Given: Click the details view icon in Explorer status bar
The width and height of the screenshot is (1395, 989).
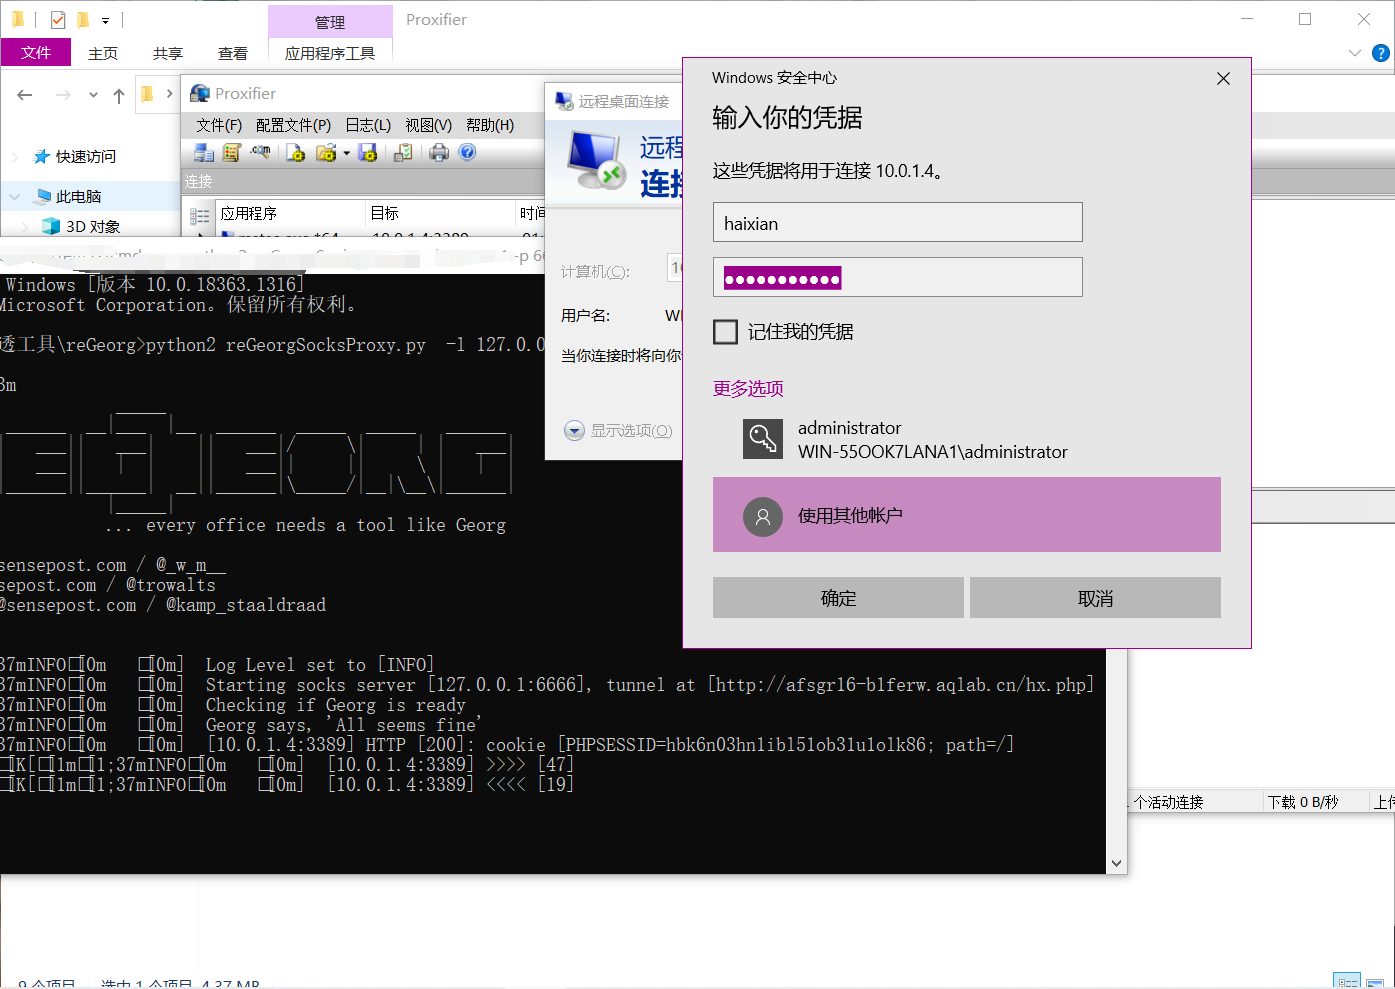Looking at the screenshot, I should pyautogui.click(x=1347, y=981).
